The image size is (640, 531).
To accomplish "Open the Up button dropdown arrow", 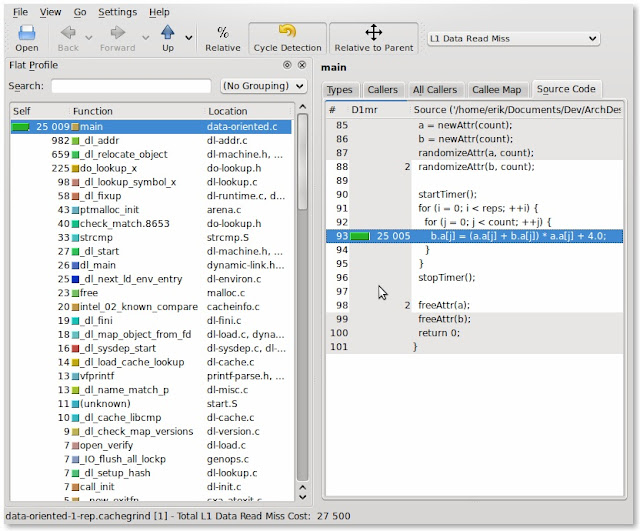I will pyautogui.click(x=189, y=38).
